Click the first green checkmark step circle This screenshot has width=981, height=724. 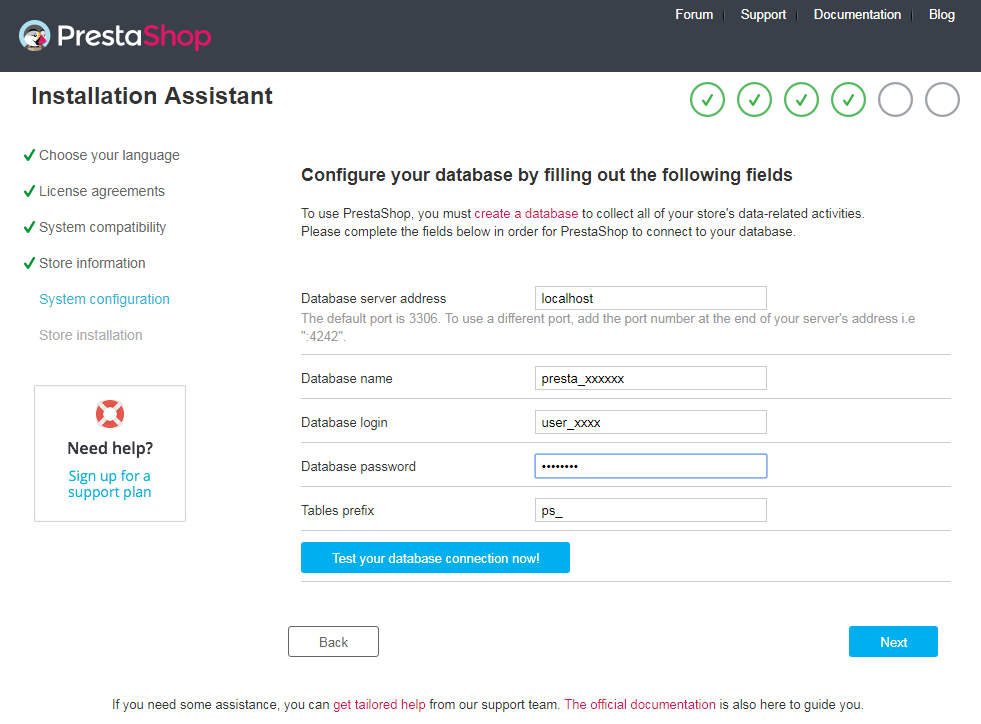[x=707, y=99]
